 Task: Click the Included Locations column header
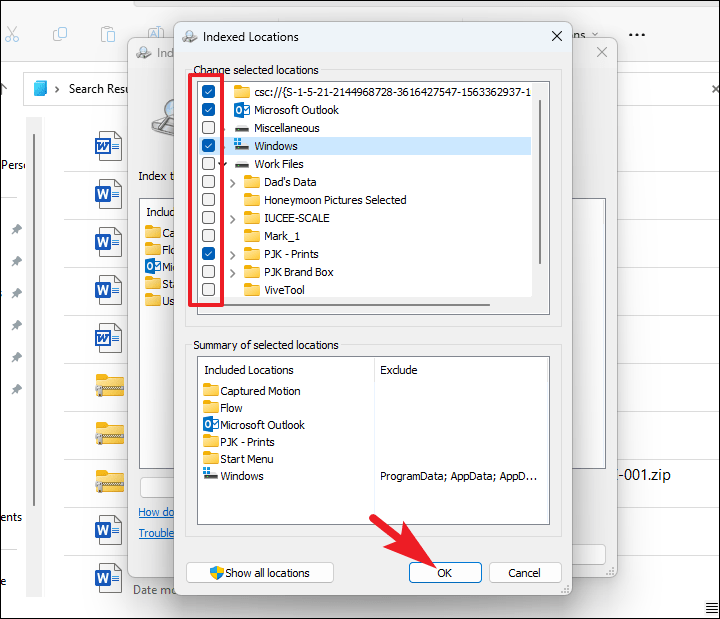[x=248, y=370]
